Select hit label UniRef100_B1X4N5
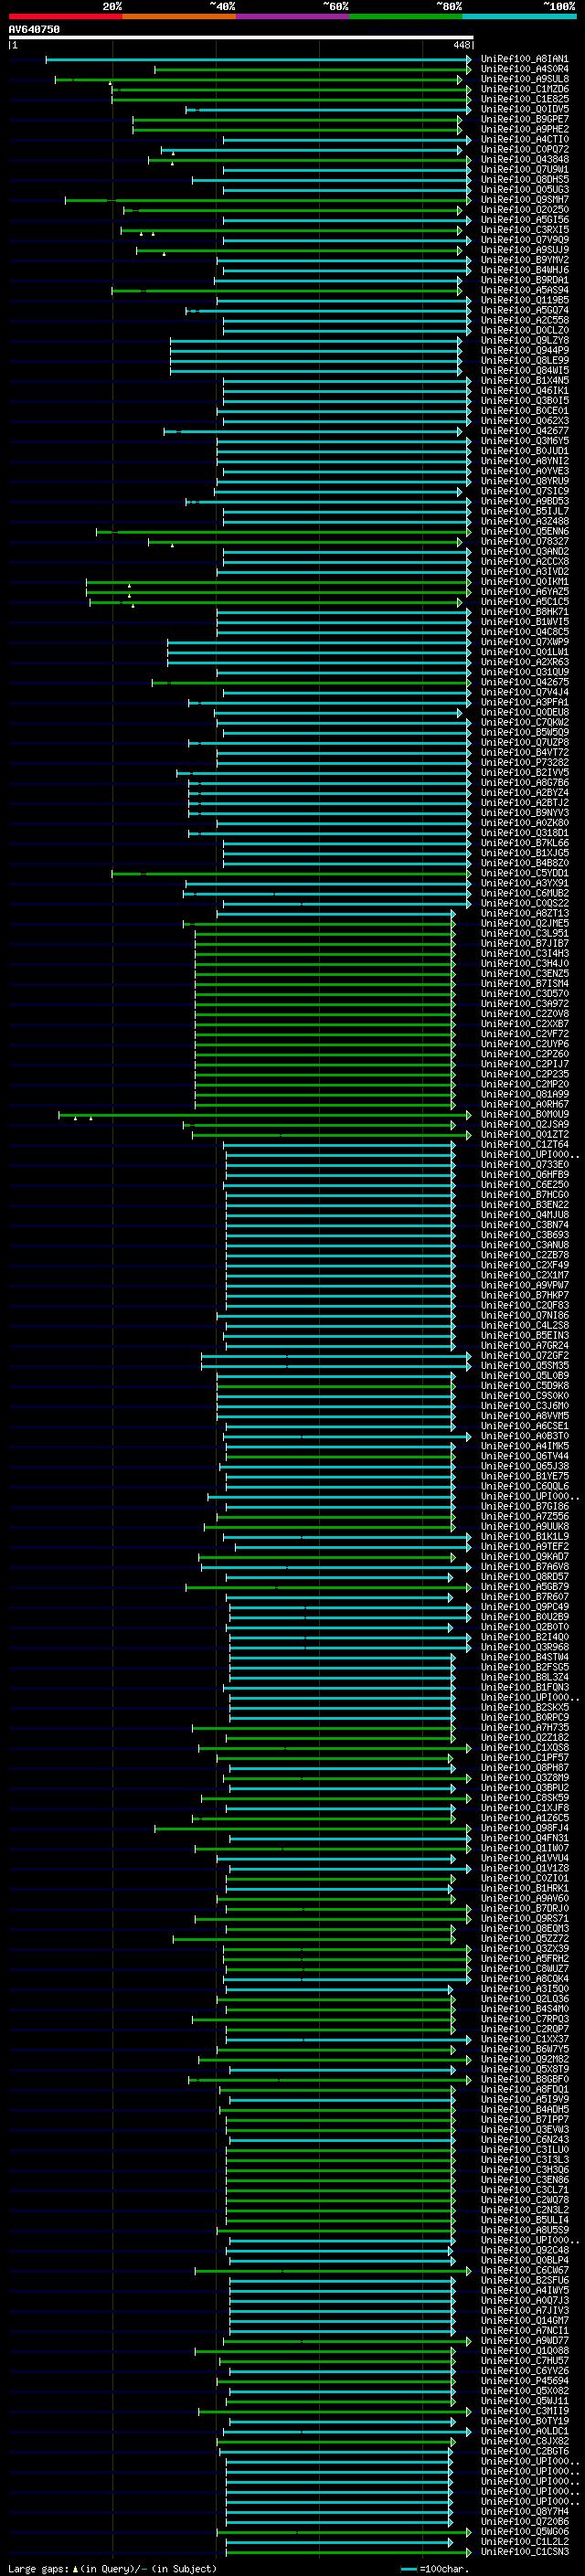585x2576 pixels. [x=525, y=380]
